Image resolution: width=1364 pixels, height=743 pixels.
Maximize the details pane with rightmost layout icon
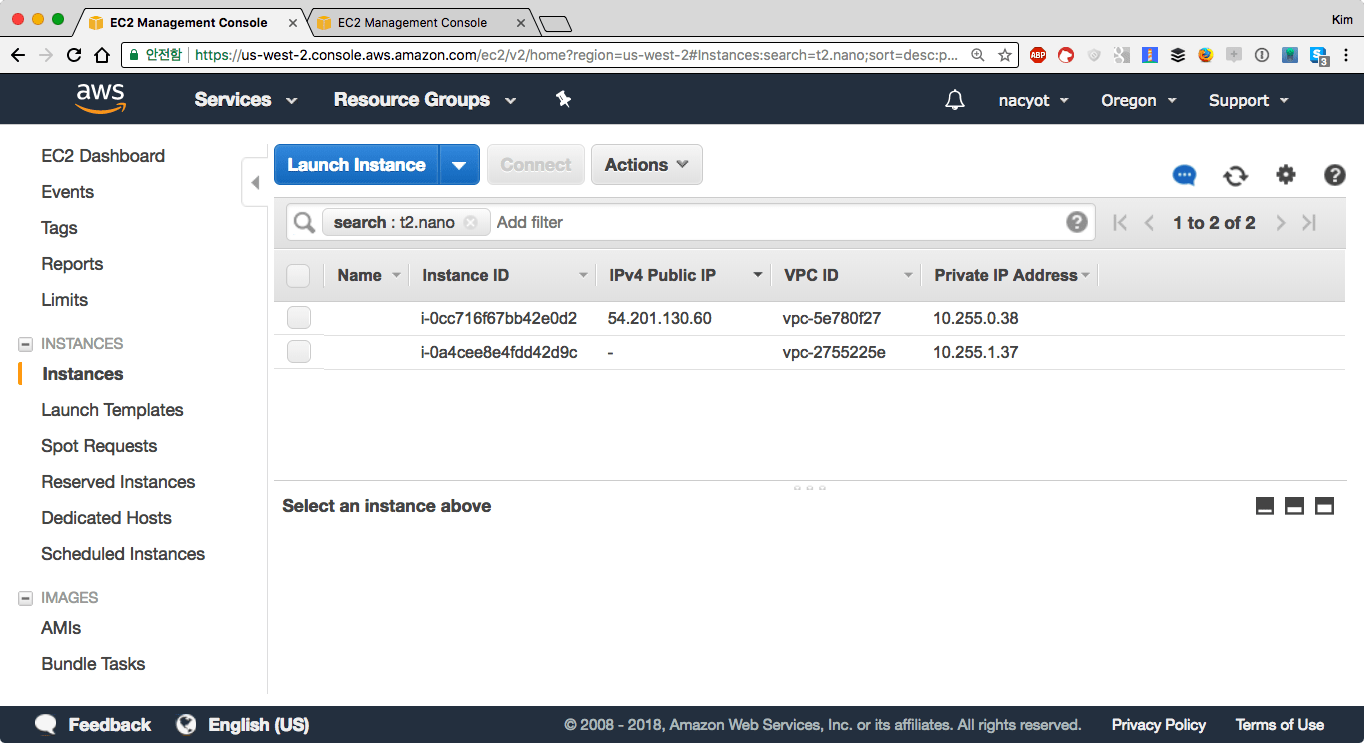tap(1324, 506)
